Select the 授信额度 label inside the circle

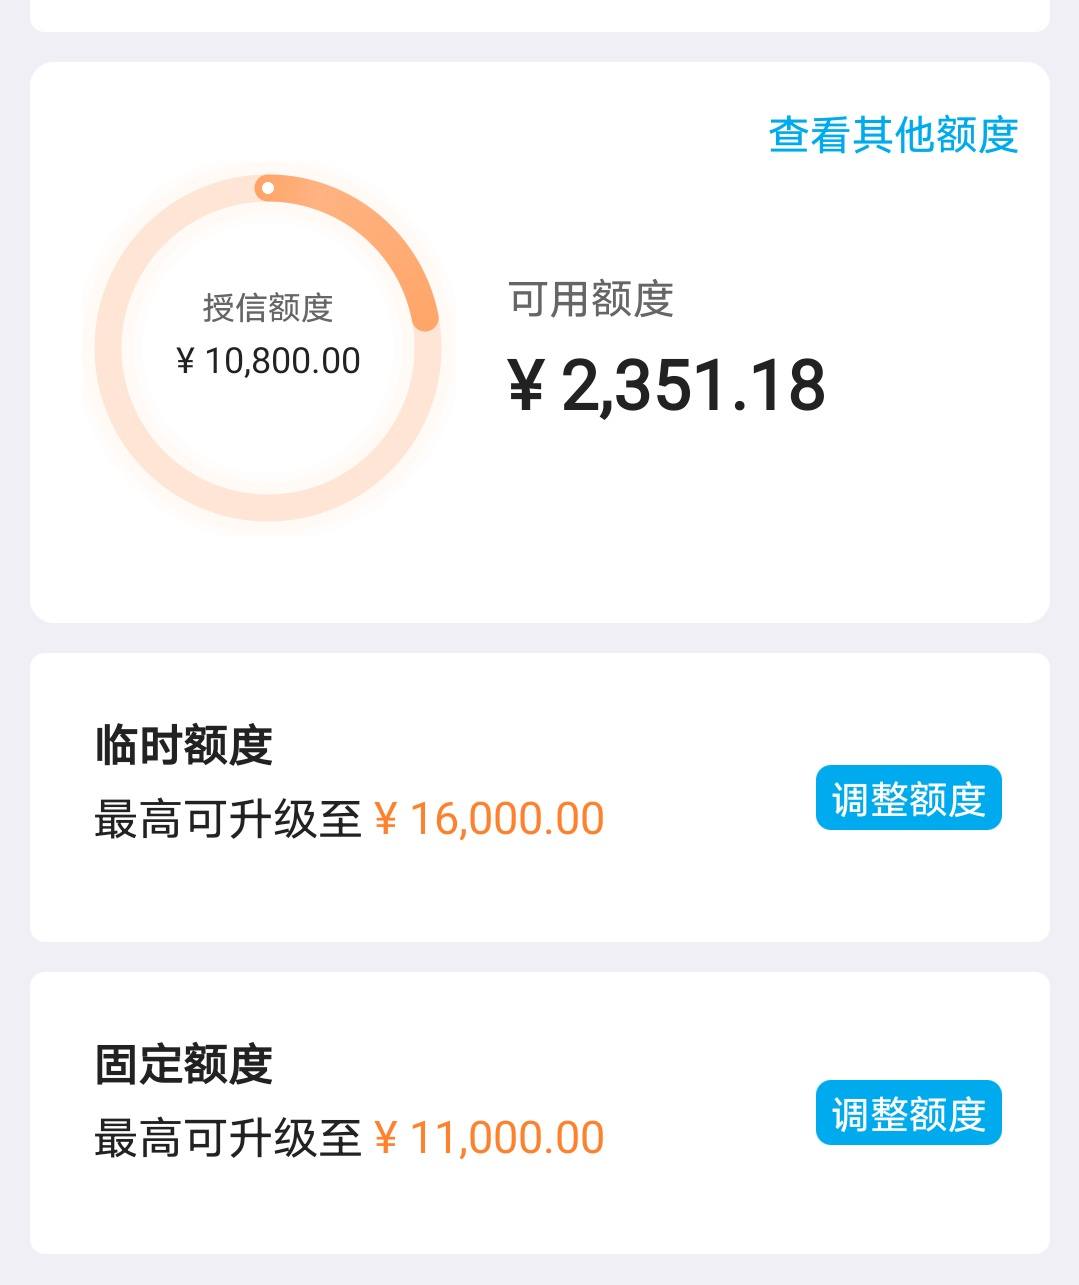pos(268,307)
